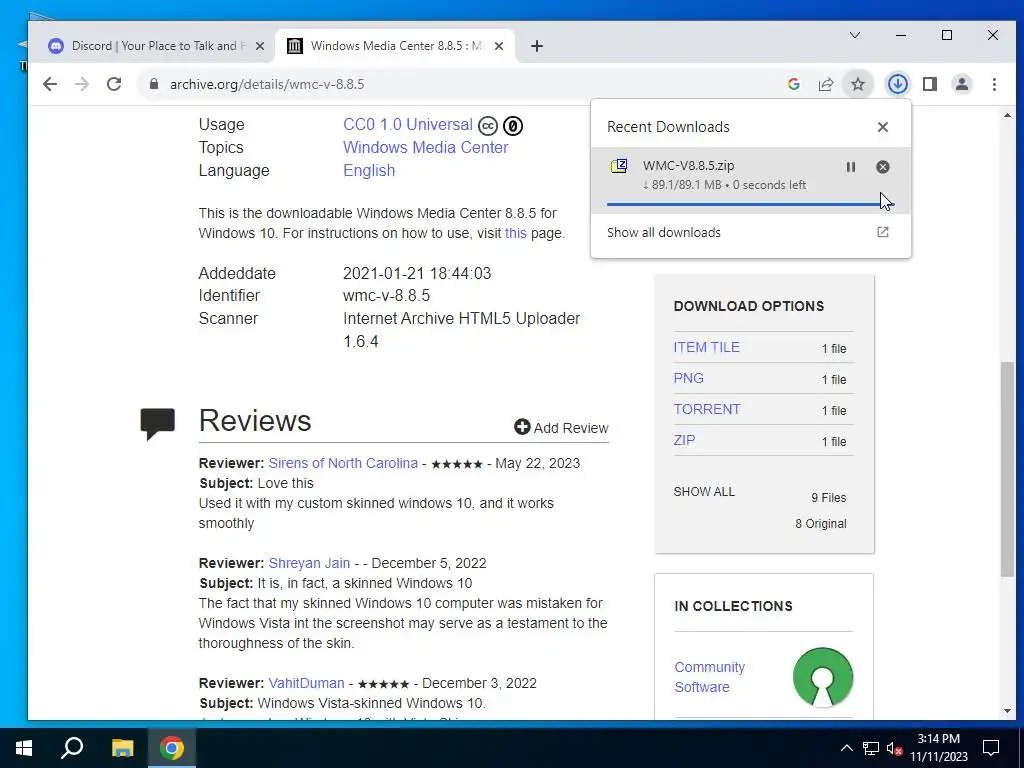This screenshot has width=1024, height=768.
Task: Show hidden system tray icons
Action: pos(846,748)
